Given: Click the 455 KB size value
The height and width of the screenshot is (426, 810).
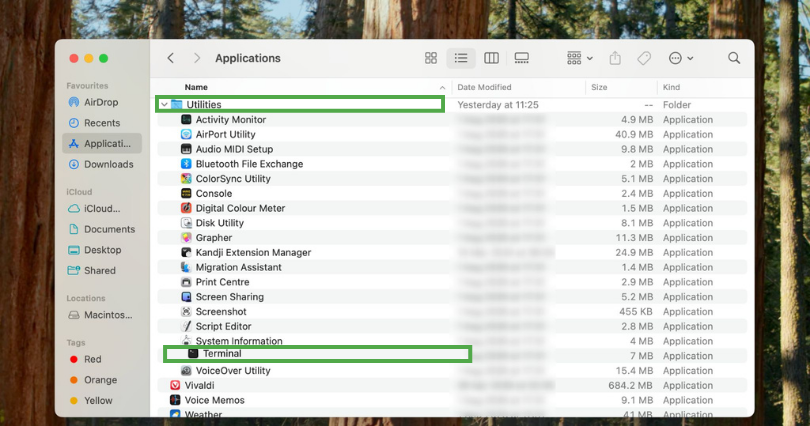Looking at the screenshot, I should 636,312.
